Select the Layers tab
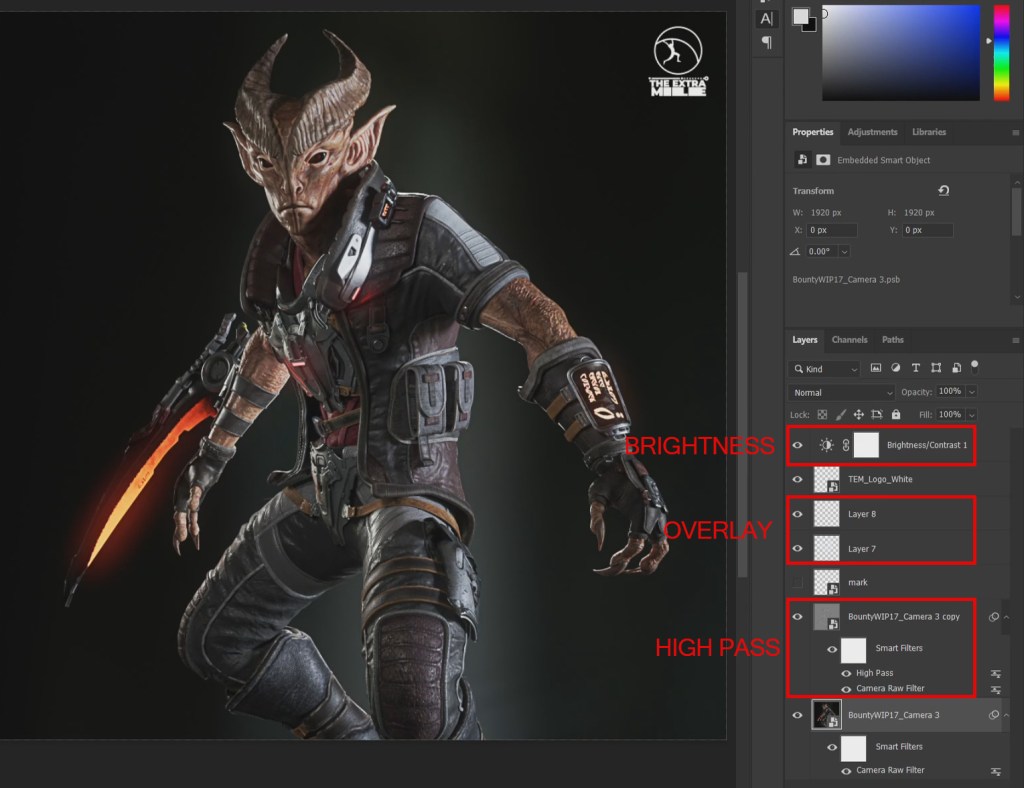The height and width of the screenshot is (788, 1024). (x=805, y=339)
